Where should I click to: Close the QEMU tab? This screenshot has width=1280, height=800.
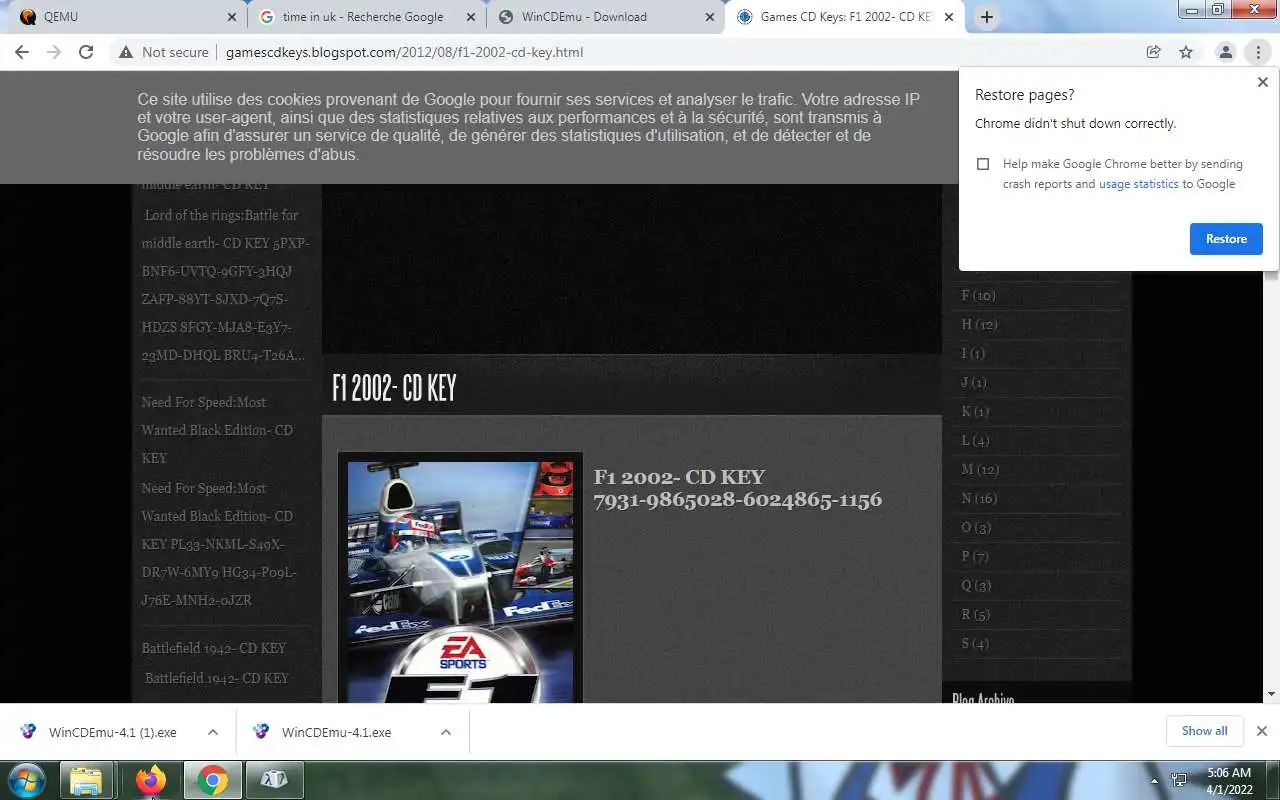point(232,17)
